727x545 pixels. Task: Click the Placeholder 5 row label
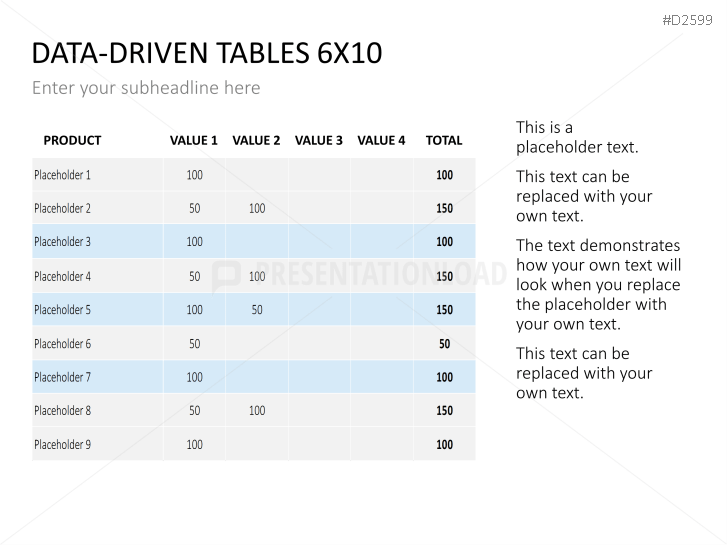pyautogui.click(x=63, y=309)
